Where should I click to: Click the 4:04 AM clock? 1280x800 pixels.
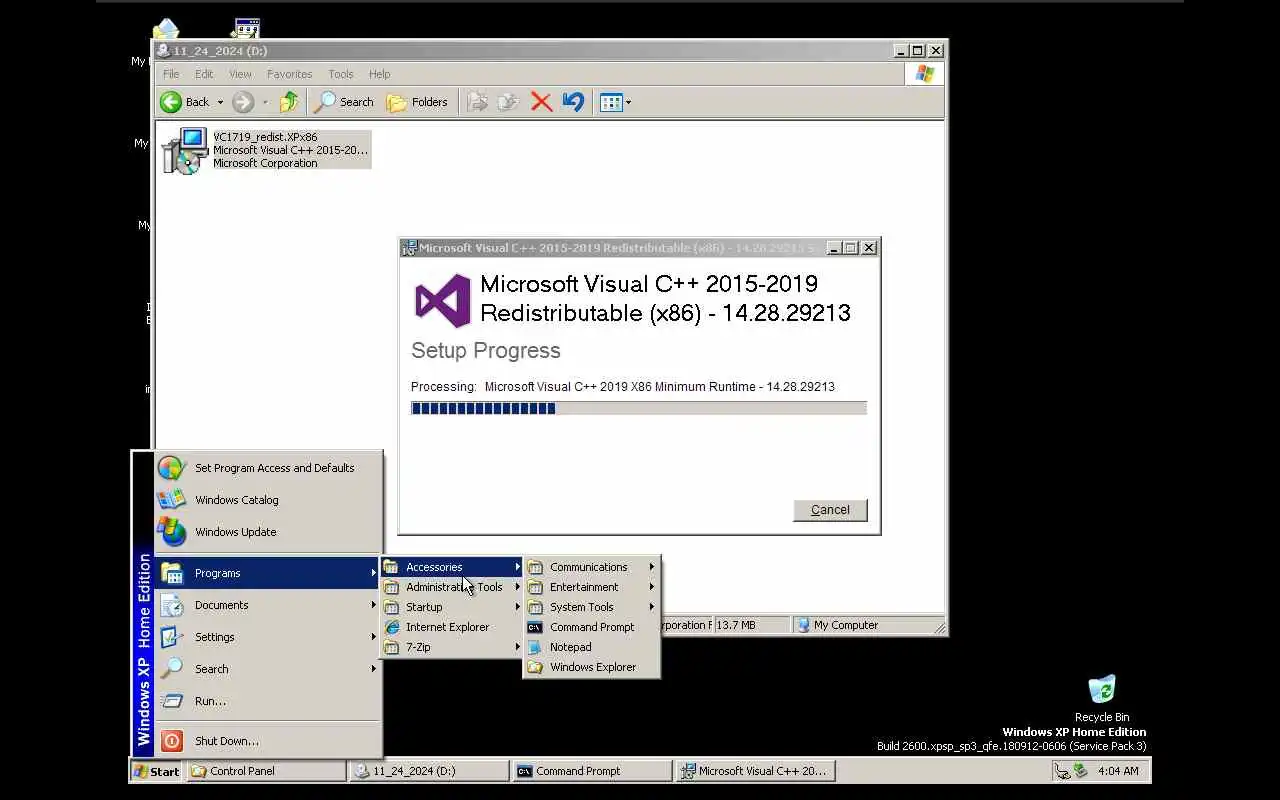pyautogui.click(x=1118, y=771)
